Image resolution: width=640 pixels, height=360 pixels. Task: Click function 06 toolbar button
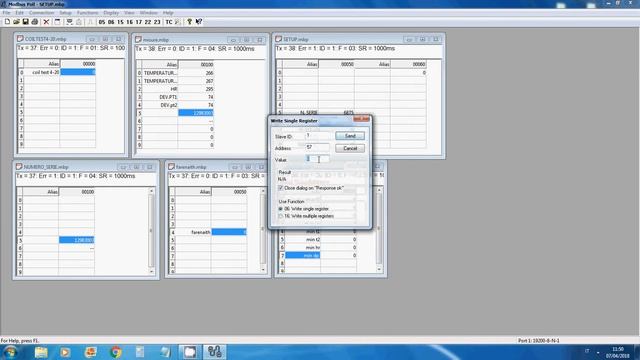click(111, 22)
